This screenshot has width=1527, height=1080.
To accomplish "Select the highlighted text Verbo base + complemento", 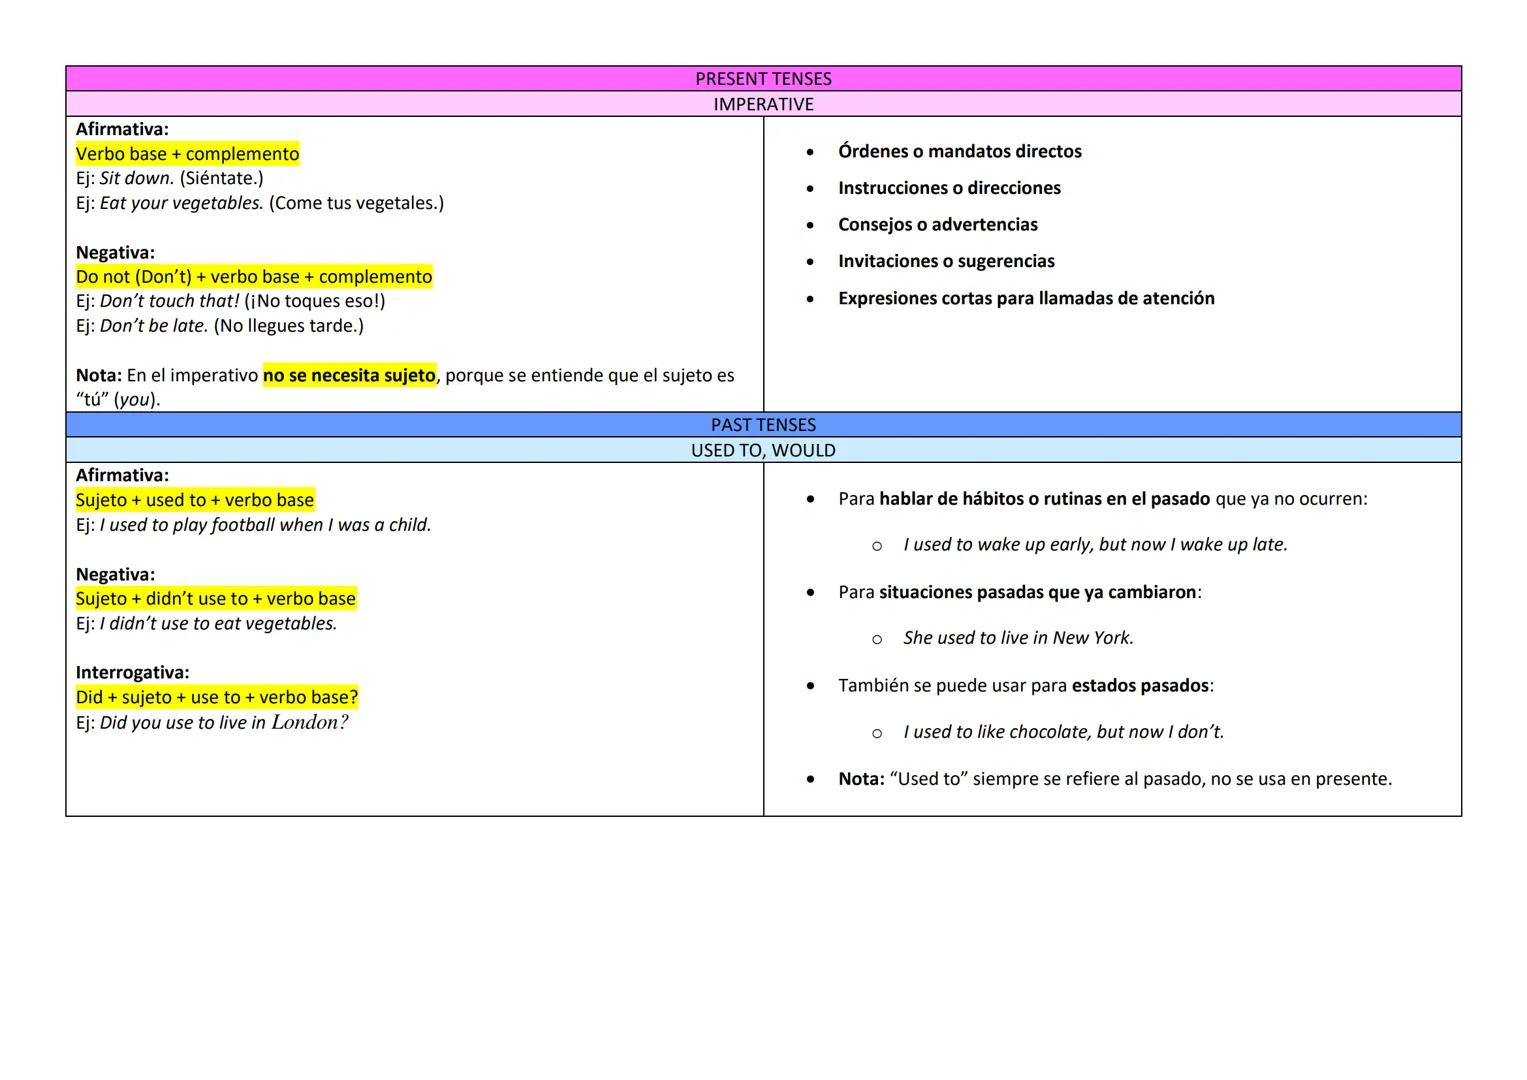I will (186, 153).
